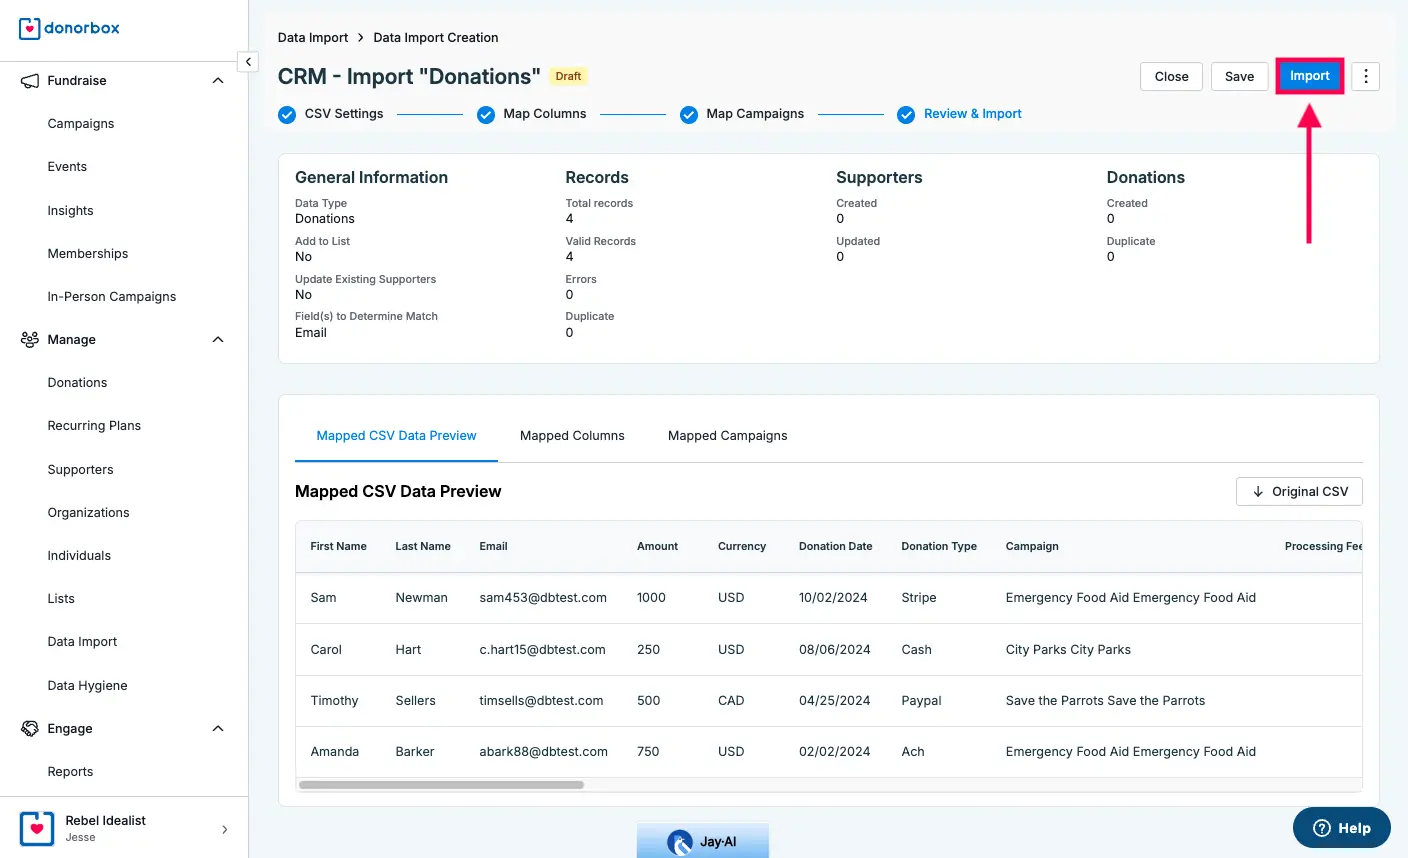Image resolution: width=1408 pixels, height=858 pixels.
Task: Click the Manage section icon
Action: (29, 339)
